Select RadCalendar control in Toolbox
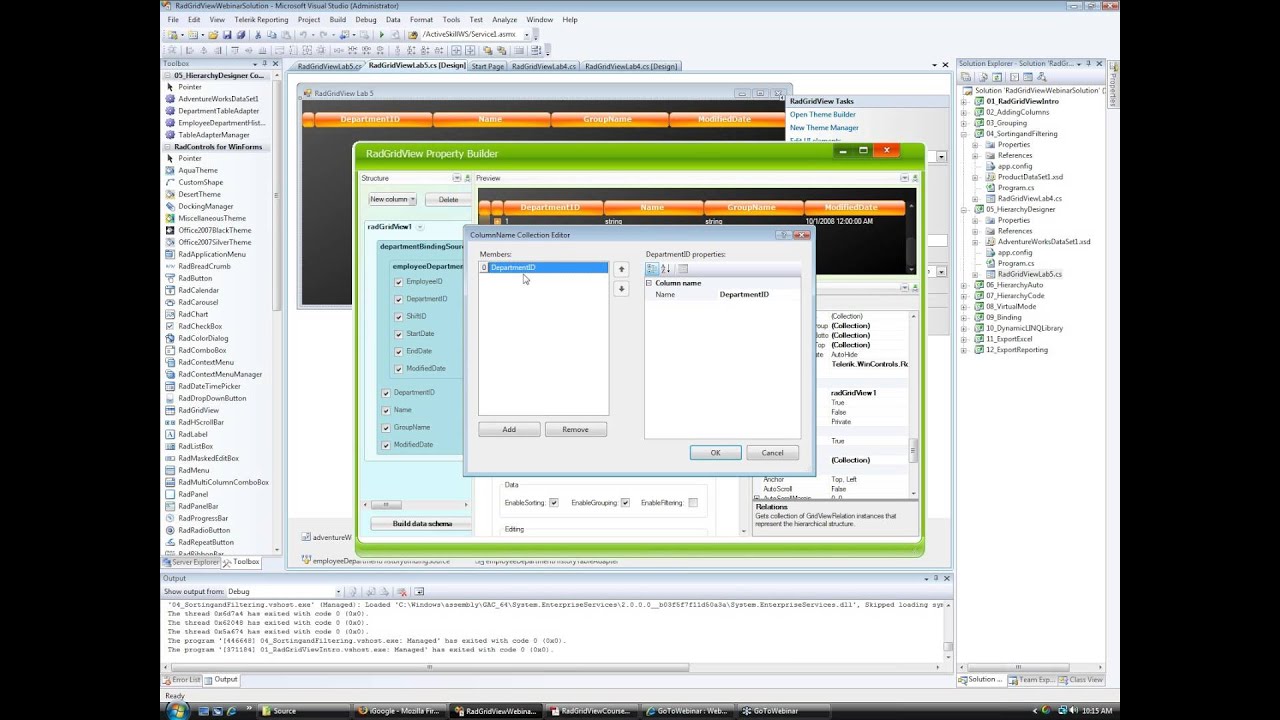 tap(198, 290)
